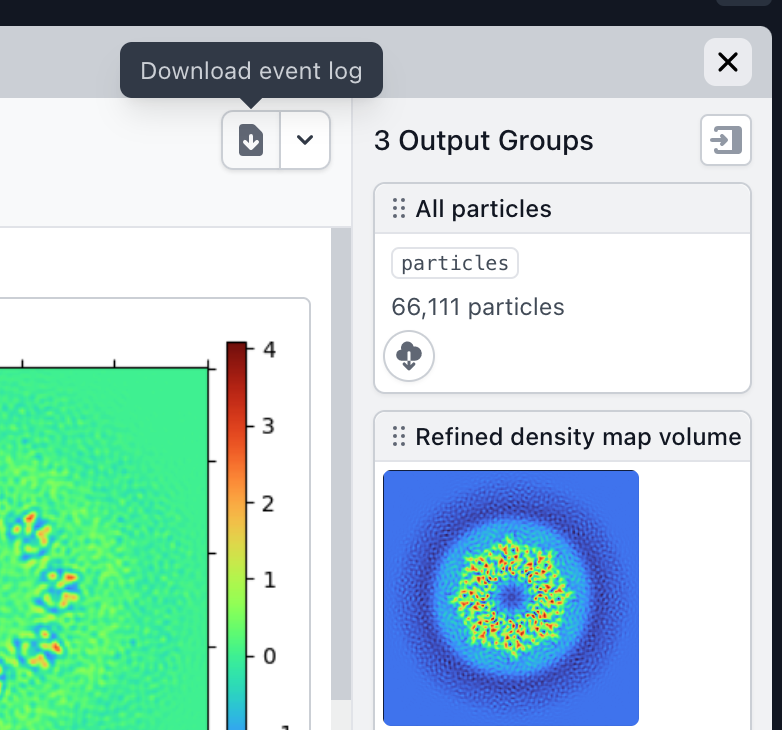
Task: Click the colorbar tick label 4
Action: (x=269, y=349)
